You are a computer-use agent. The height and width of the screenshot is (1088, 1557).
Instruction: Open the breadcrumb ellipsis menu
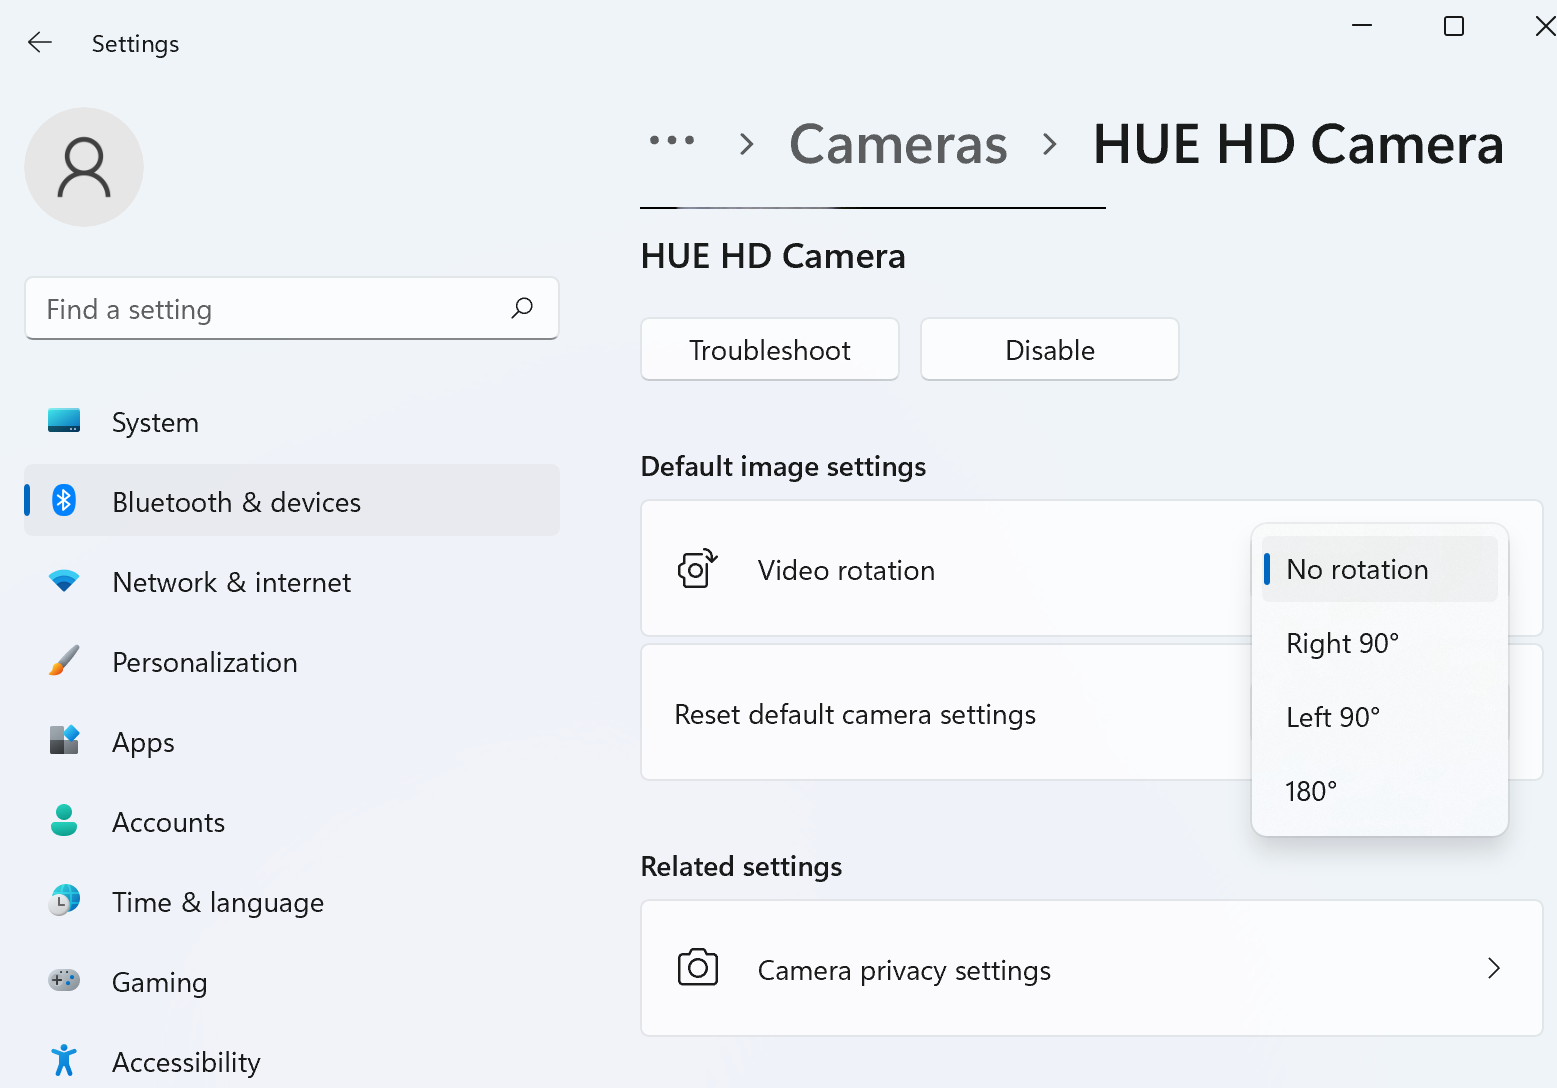(672, 141)
